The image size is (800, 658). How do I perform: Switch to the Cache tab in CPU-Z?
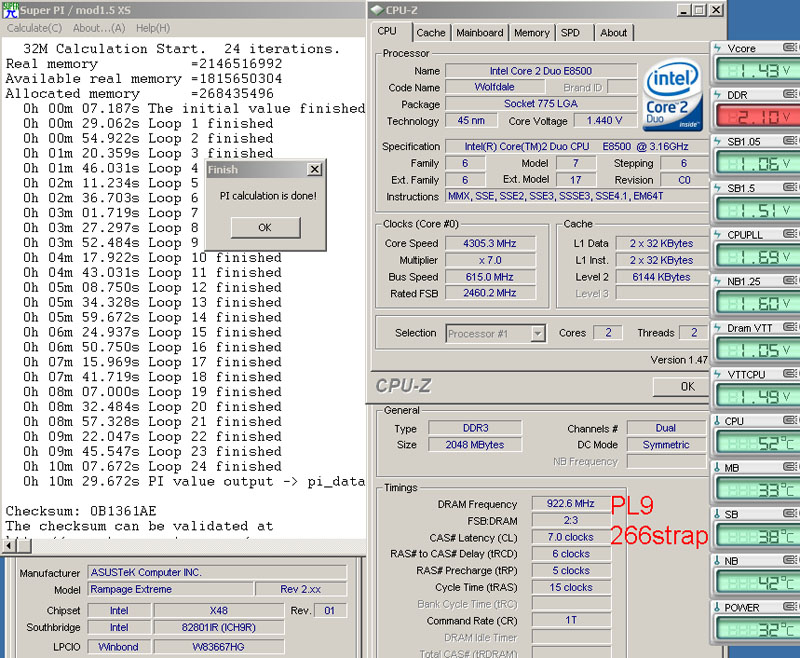[431, 33]
